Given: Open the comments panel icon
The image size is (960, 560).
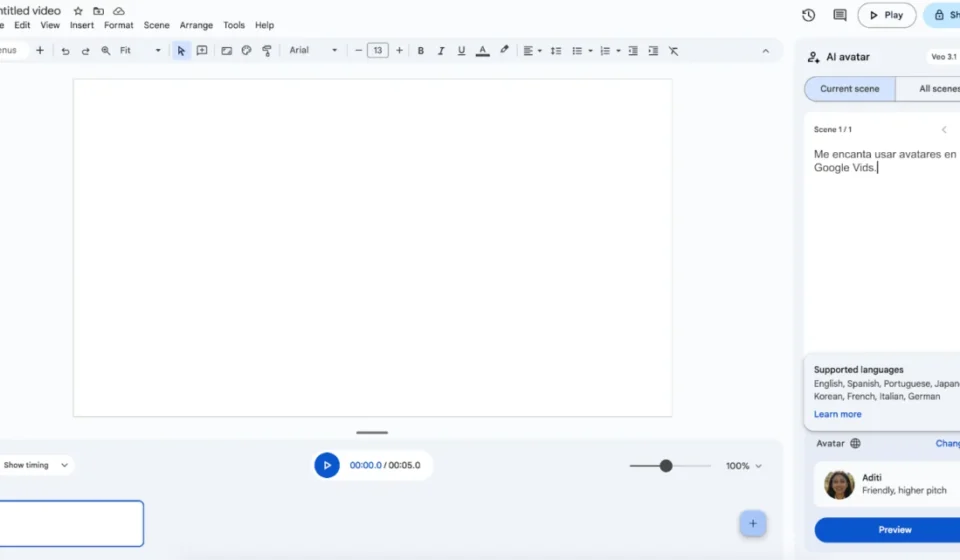Looking at the screenshot, I should point(840,15).
